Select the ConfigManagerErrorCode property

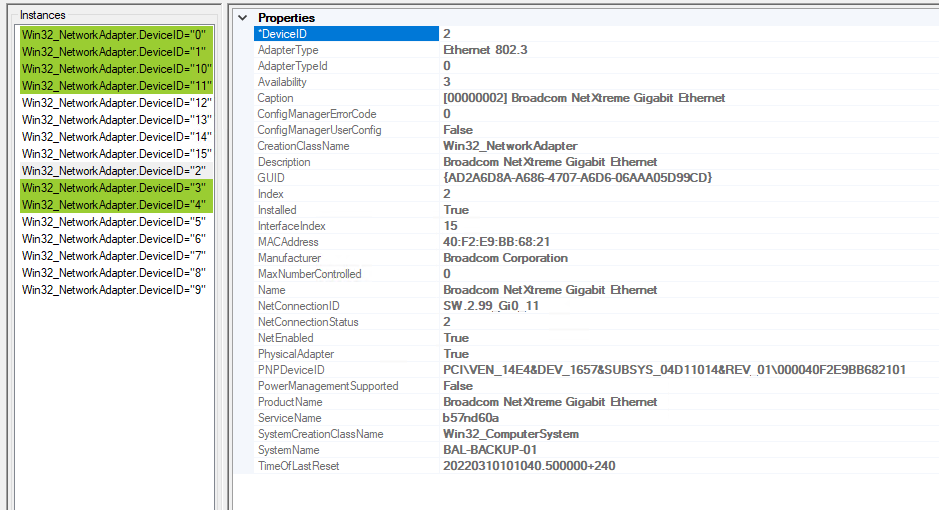point(317,114)
